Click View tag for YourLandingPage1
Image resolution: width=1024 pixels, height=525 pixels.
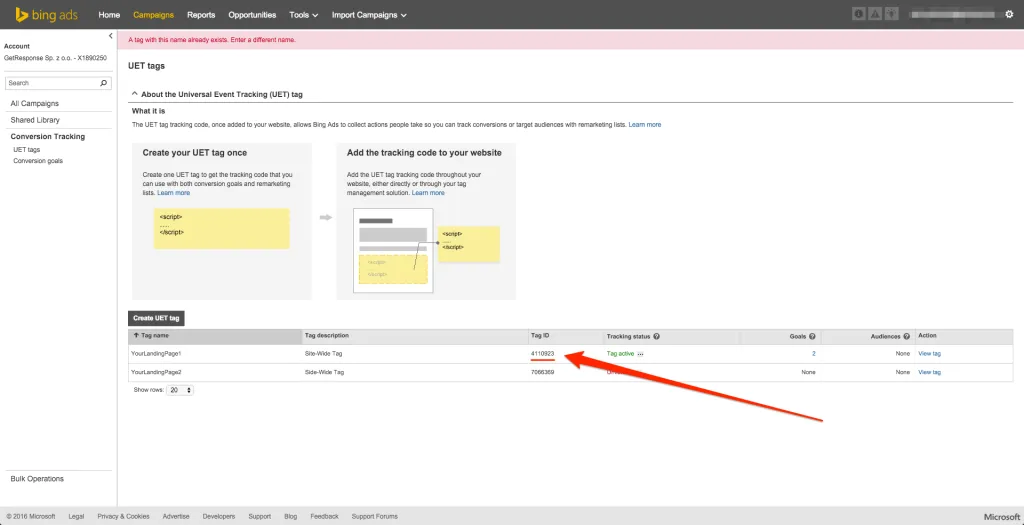[929, 353]
